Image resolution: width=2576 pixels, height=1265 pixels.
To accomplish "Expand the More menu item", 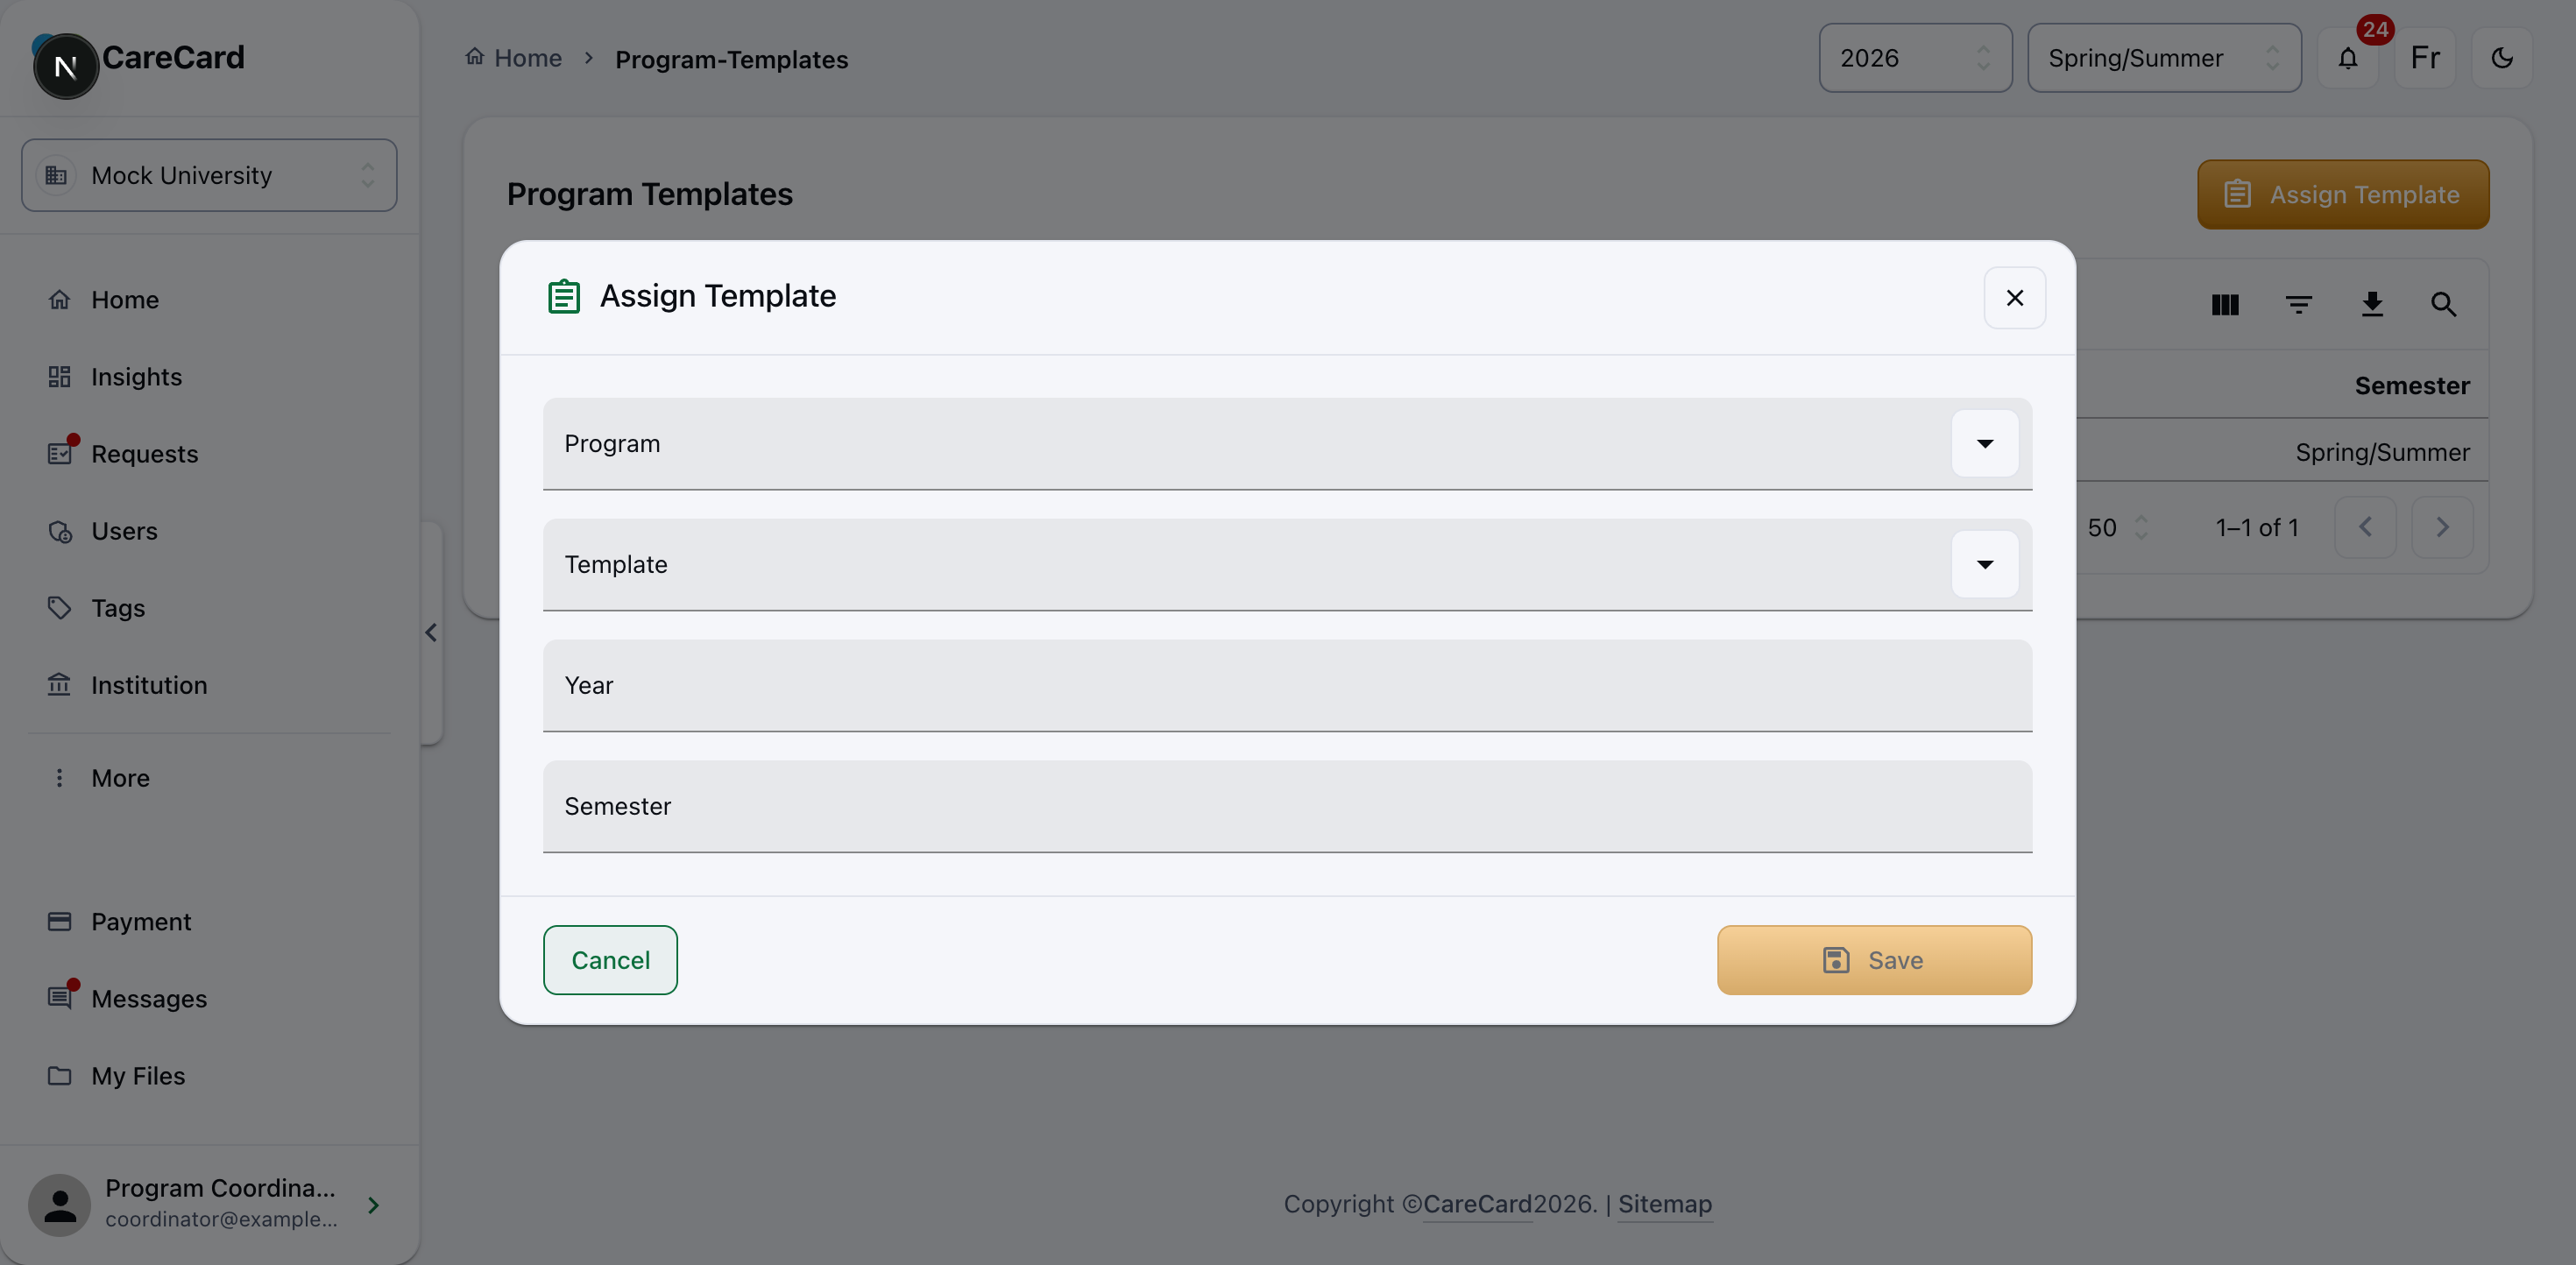I will 209,778.
